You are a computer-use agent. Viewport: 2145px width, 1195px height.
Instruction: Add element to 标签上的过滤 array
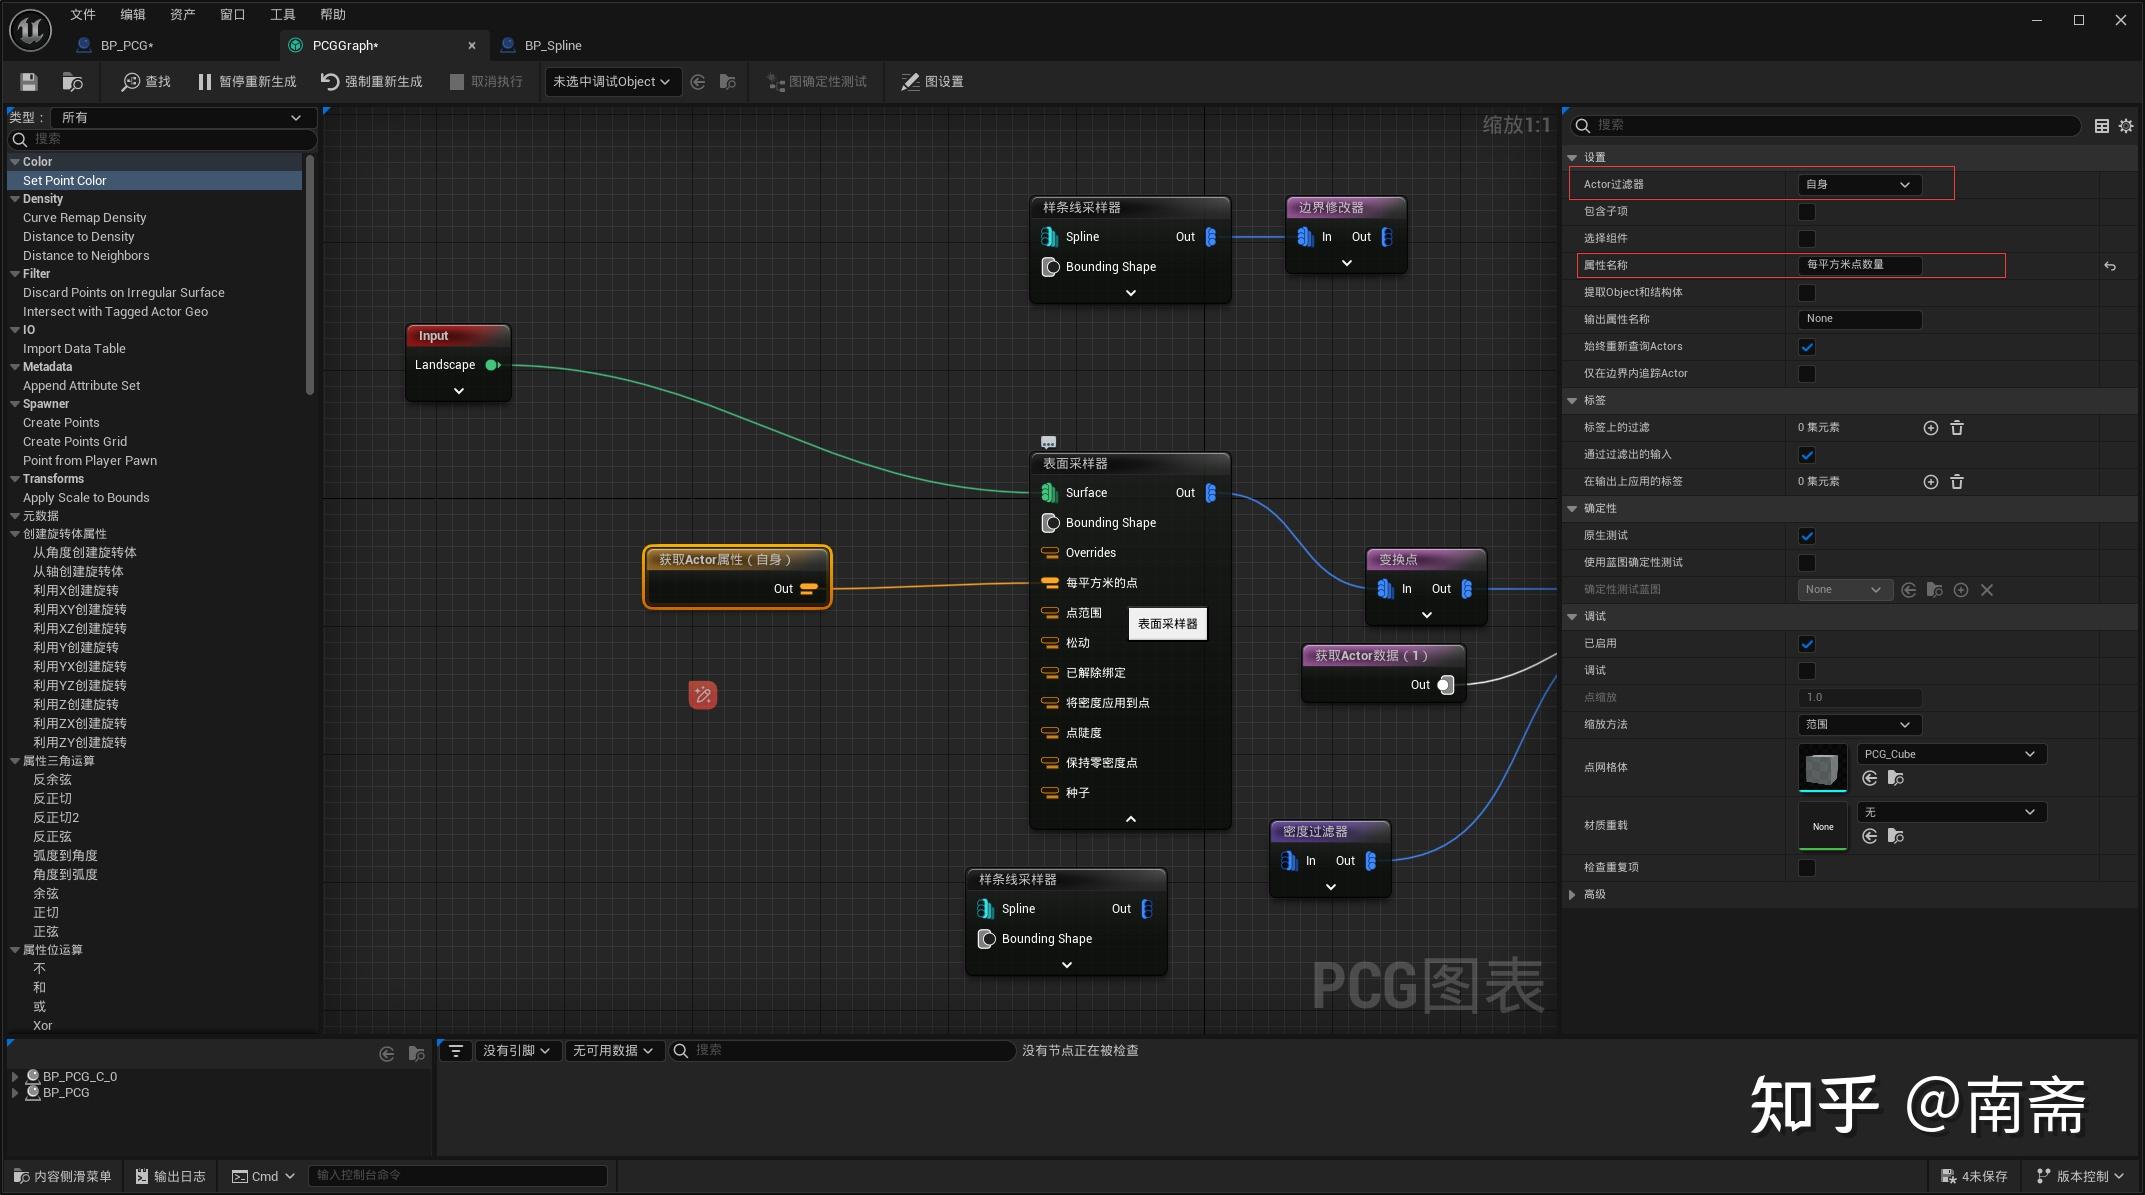1930,428
